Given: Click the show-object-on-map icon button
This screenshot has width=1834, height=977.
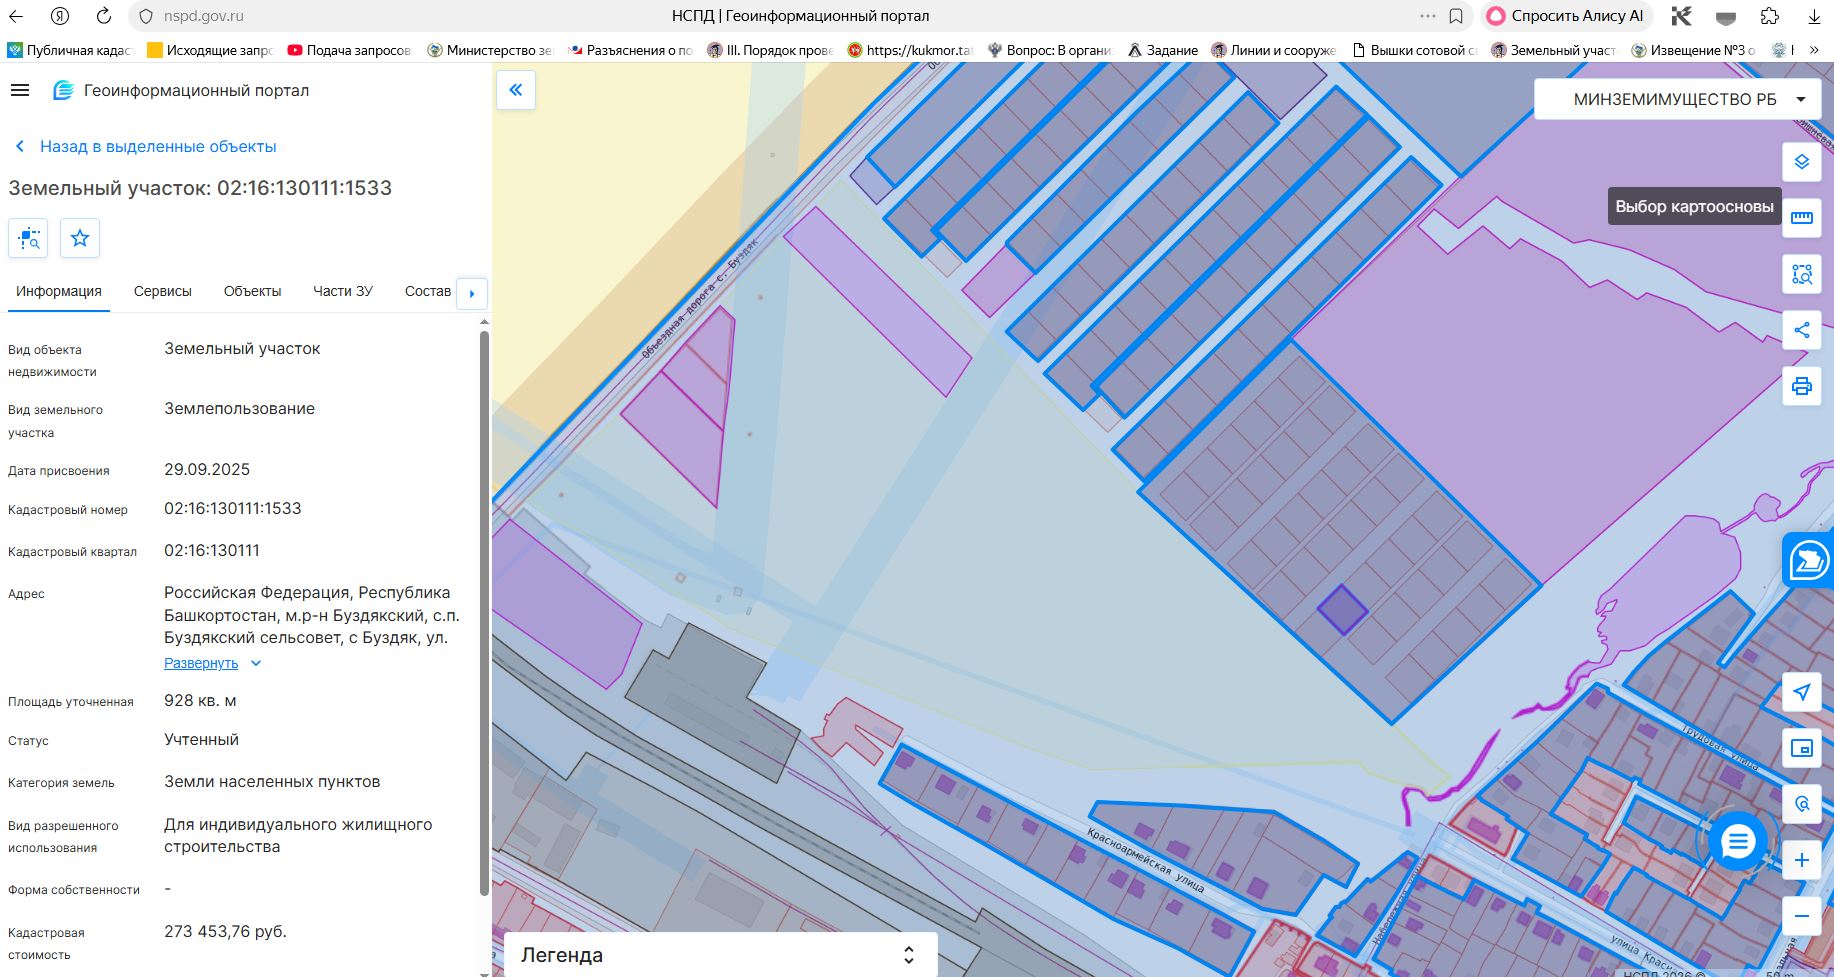Looking at the screenshot, I should [28, 238].
